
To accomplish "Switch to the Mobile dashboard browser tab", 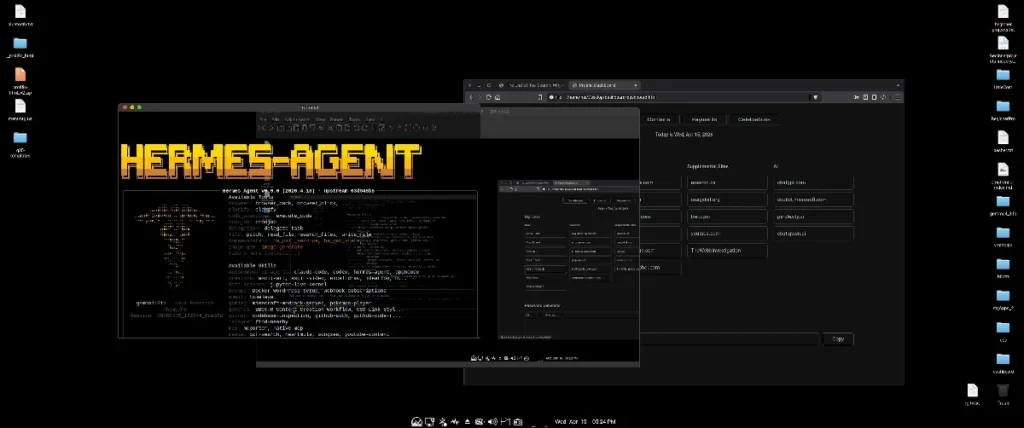I will click(x=604, y=86).
